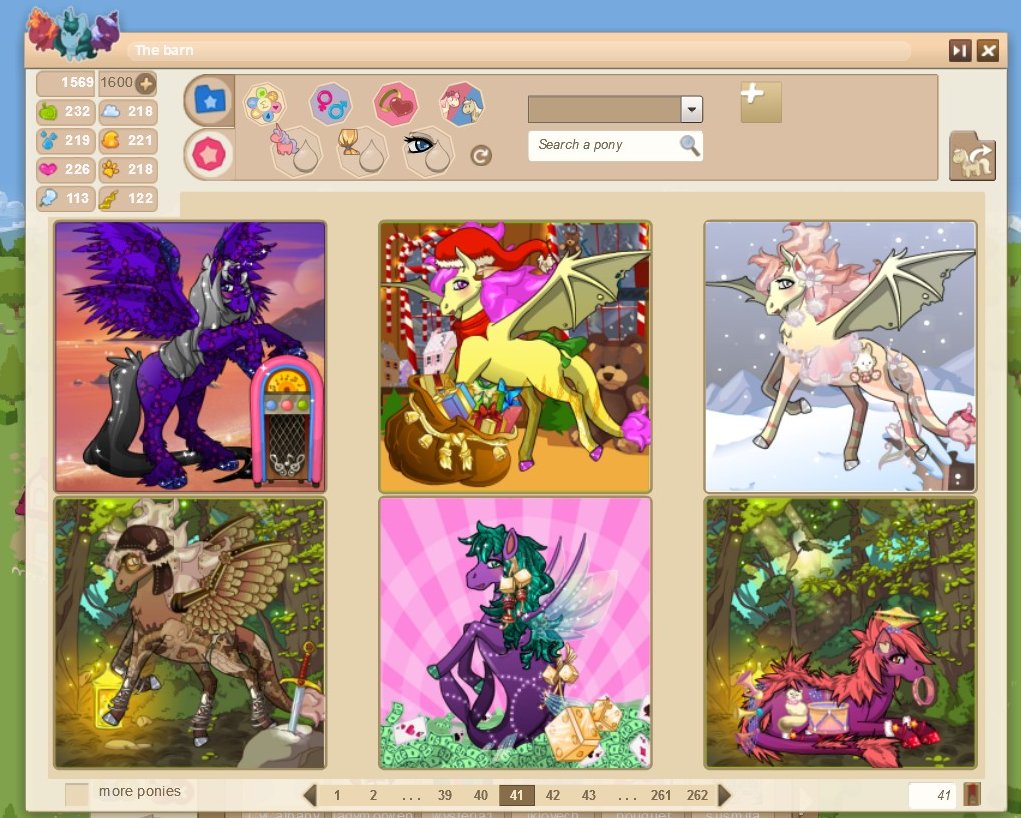Go to previous page arrow
The height and width of the screenshot is (818, 1021).
tap(310, 795)
